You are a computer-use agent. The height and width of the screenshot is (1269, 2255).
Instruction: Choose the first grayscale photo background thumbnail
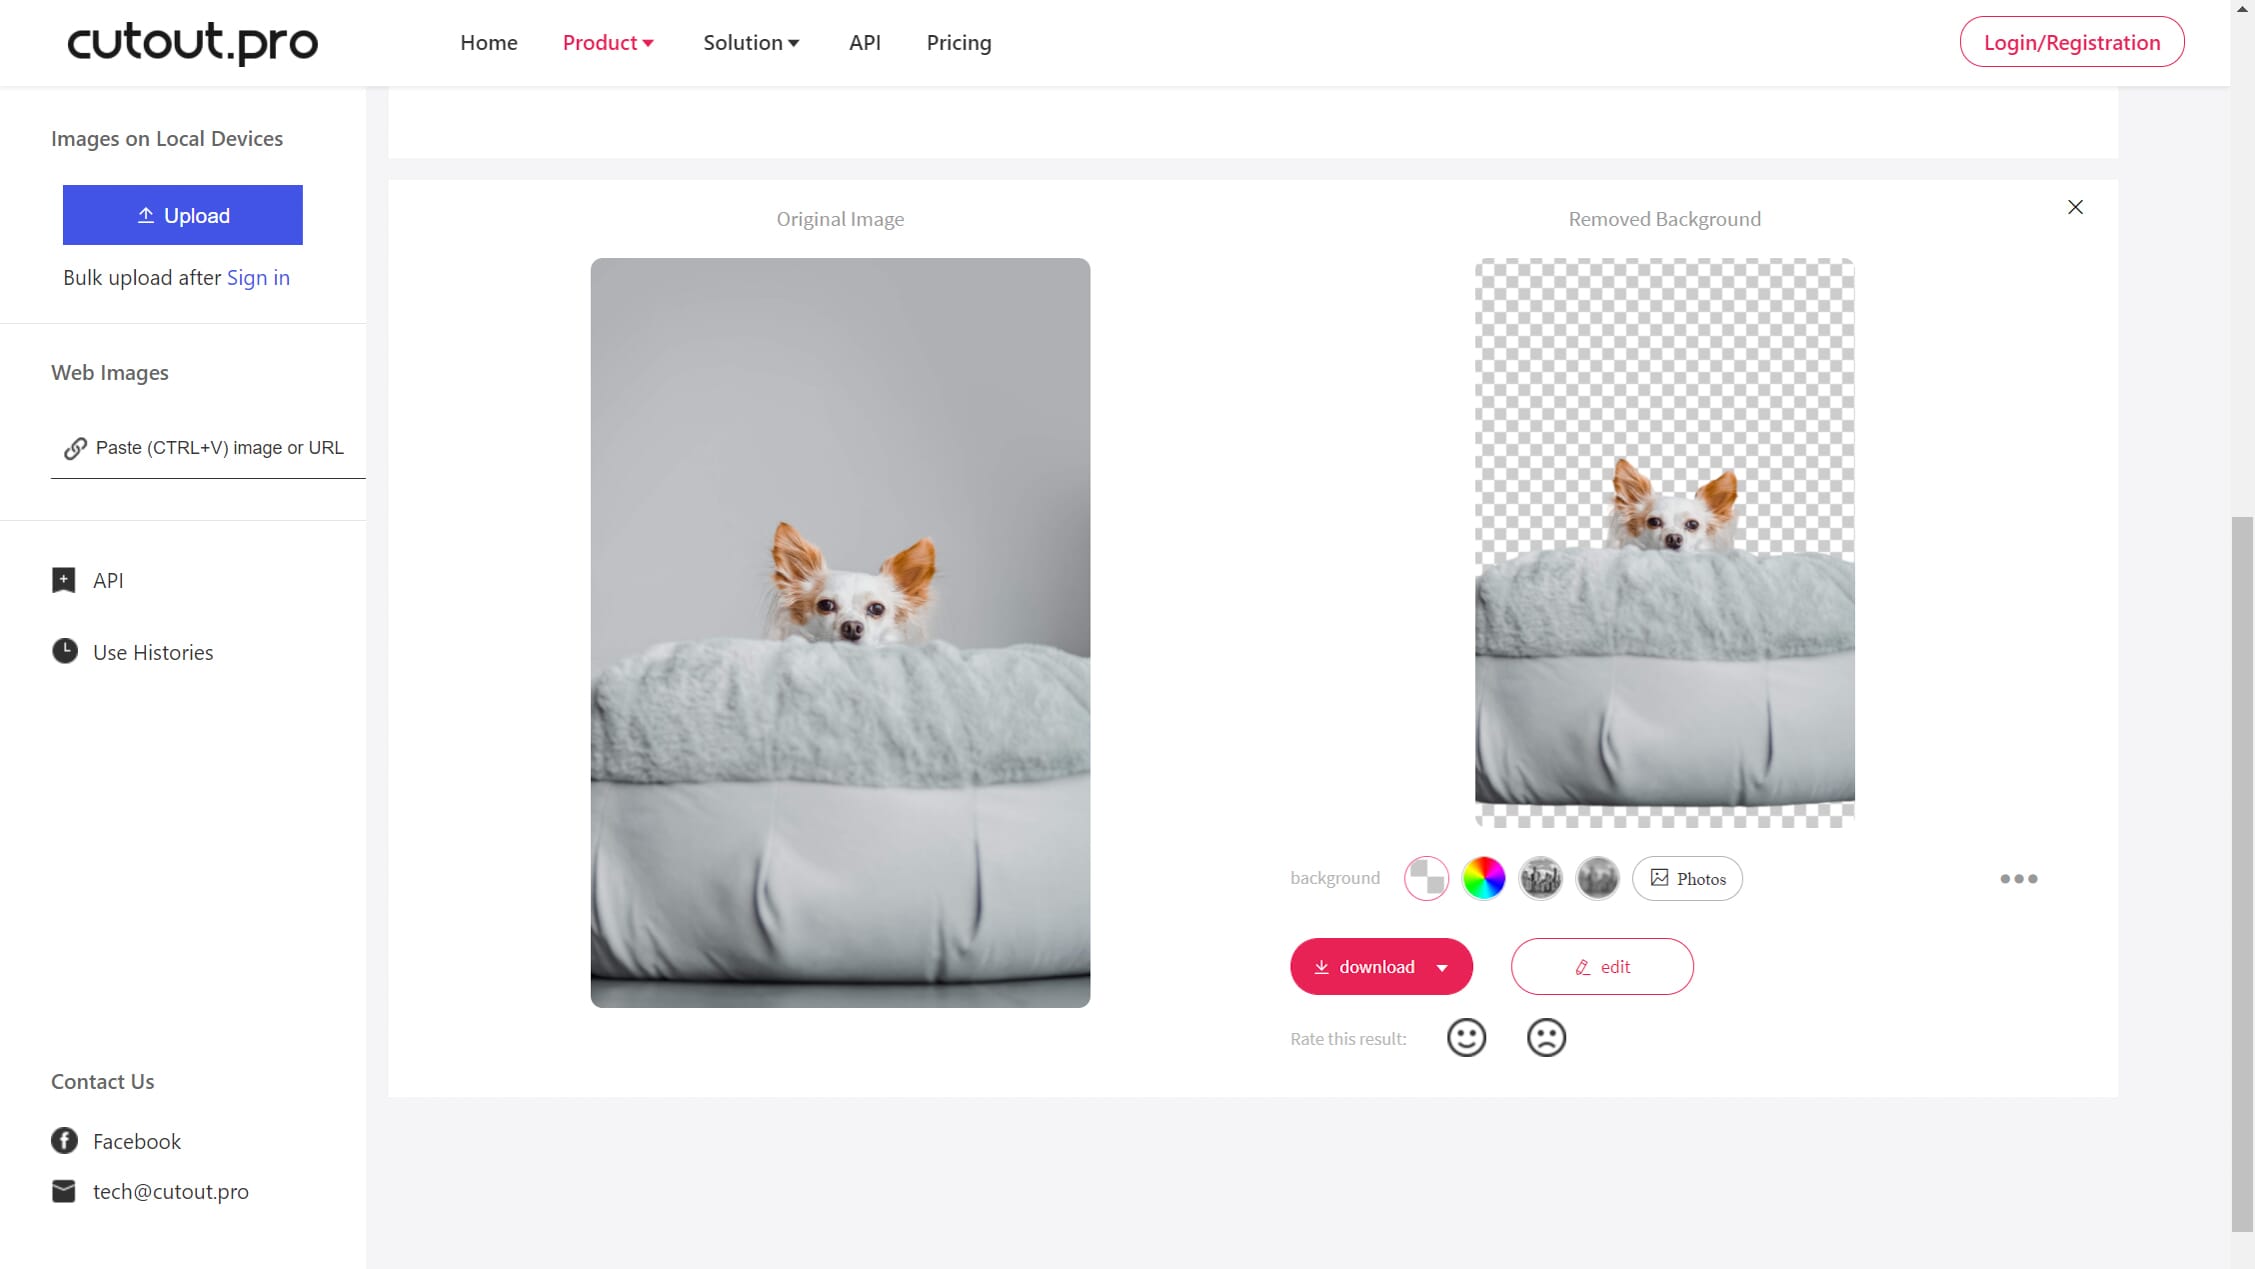[x=1541, y=879]
